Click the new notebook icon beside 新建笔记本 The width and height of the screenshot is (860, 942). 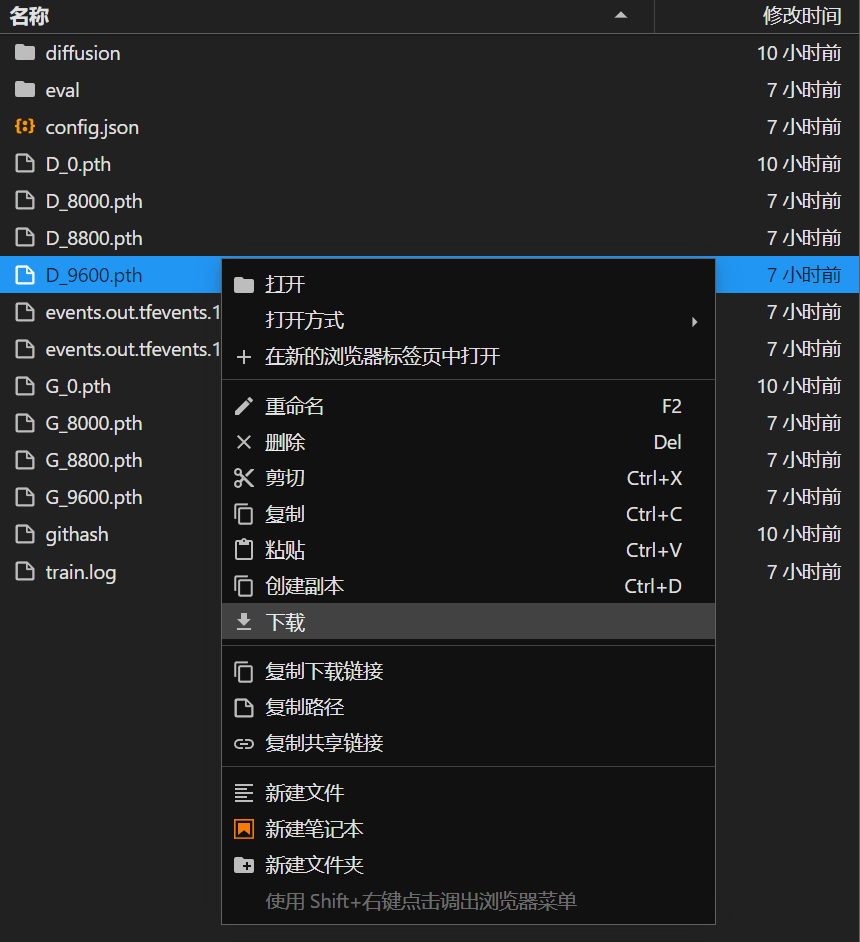[x=244, y=829]
